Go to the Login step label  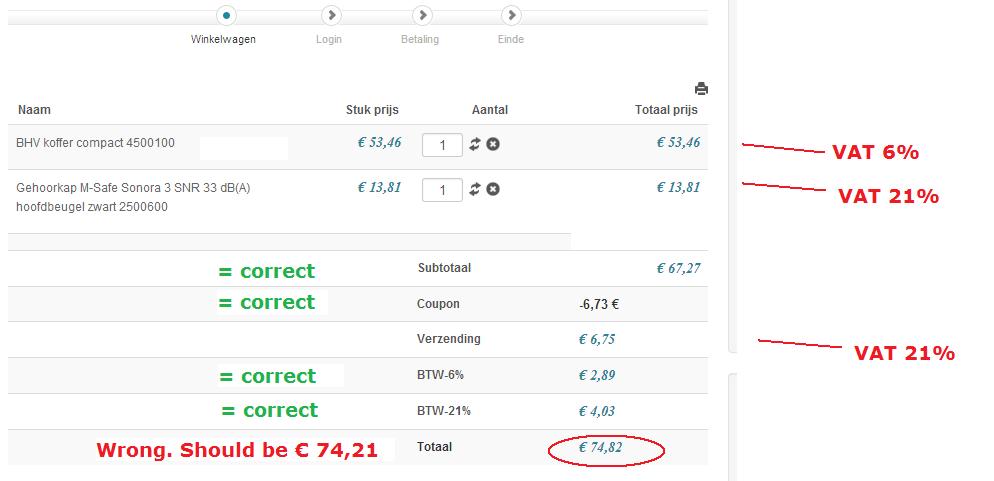(329, 40)
